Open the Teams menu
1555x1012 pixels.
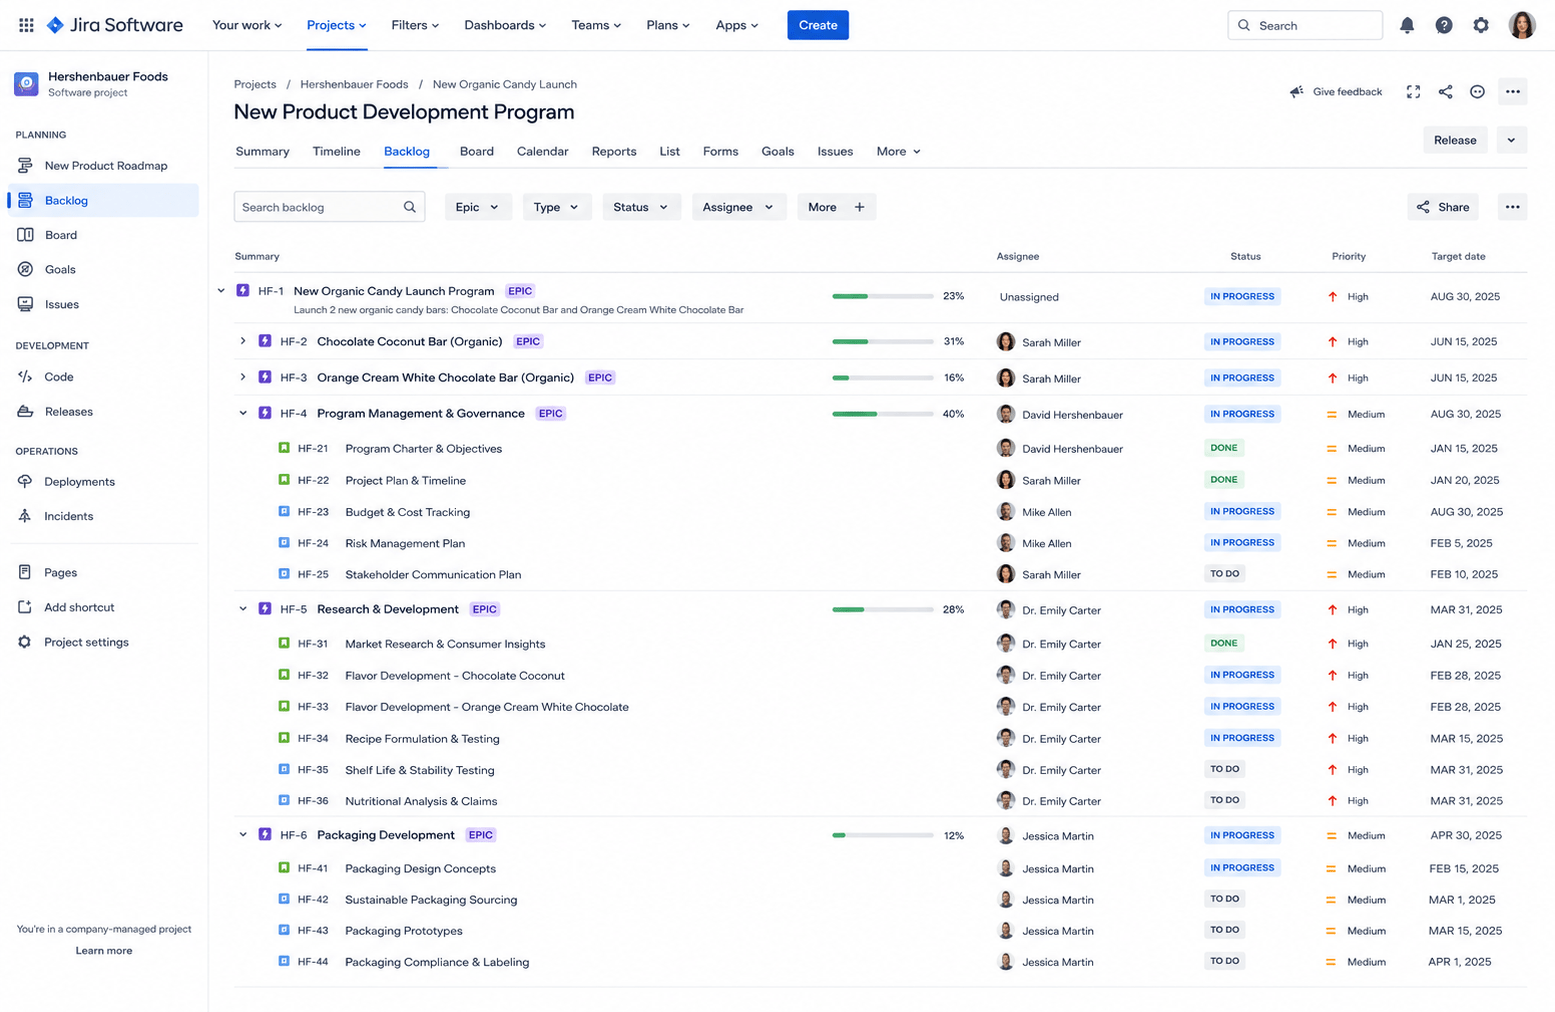point(596,25)
